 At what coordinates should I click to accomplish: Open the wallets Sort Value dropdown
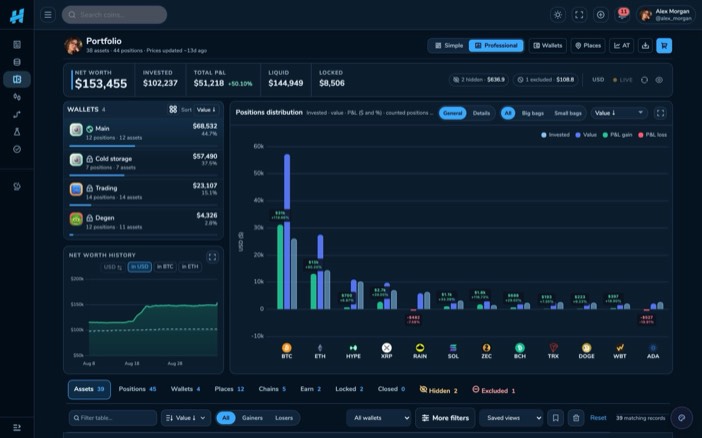(206, 110)
